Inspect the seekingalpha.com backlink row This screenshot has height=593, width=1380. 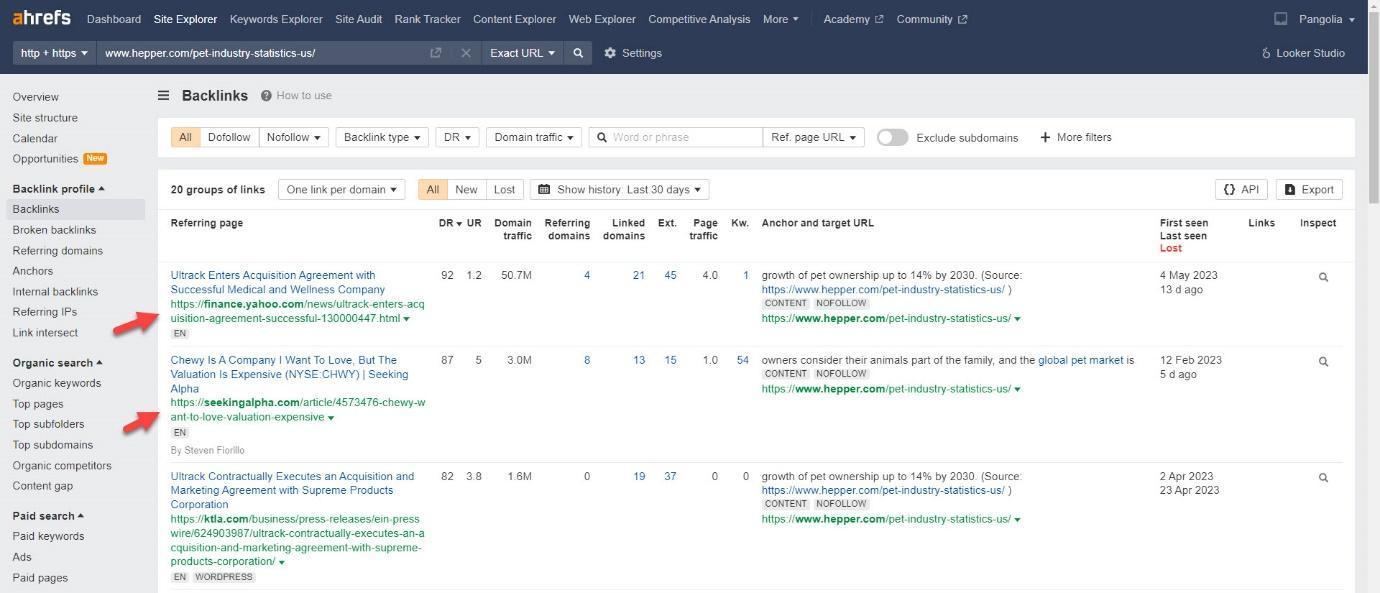point(1323,362)
